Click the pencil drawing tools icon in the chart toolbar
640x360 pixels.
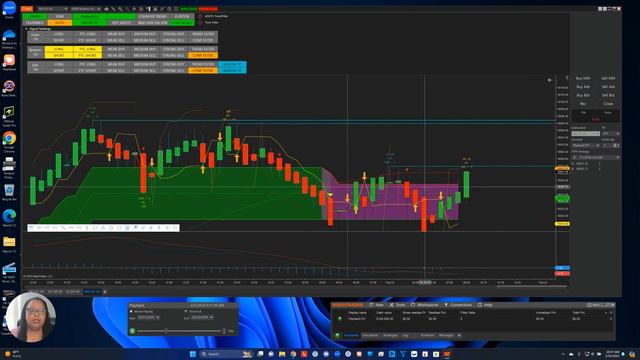click(x=113, y=9)
